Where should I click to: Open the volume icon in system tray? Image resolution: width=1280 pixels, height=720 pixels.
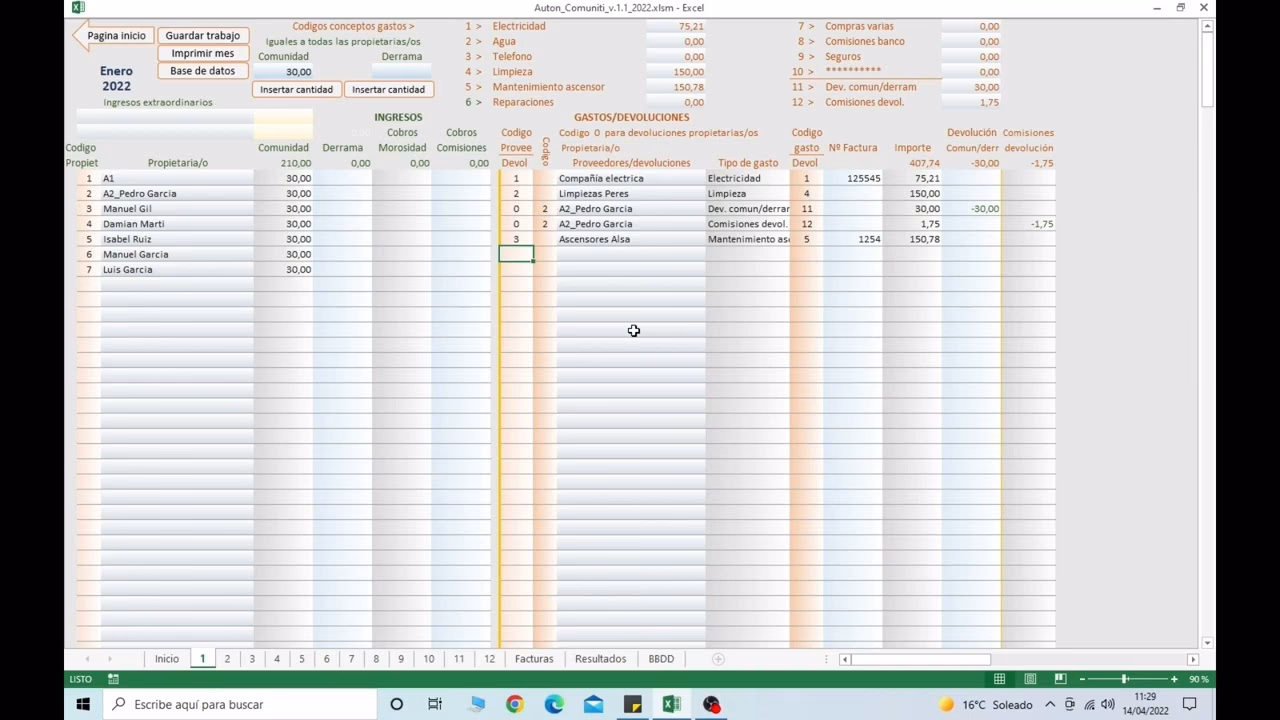(x=1108, y=704)
